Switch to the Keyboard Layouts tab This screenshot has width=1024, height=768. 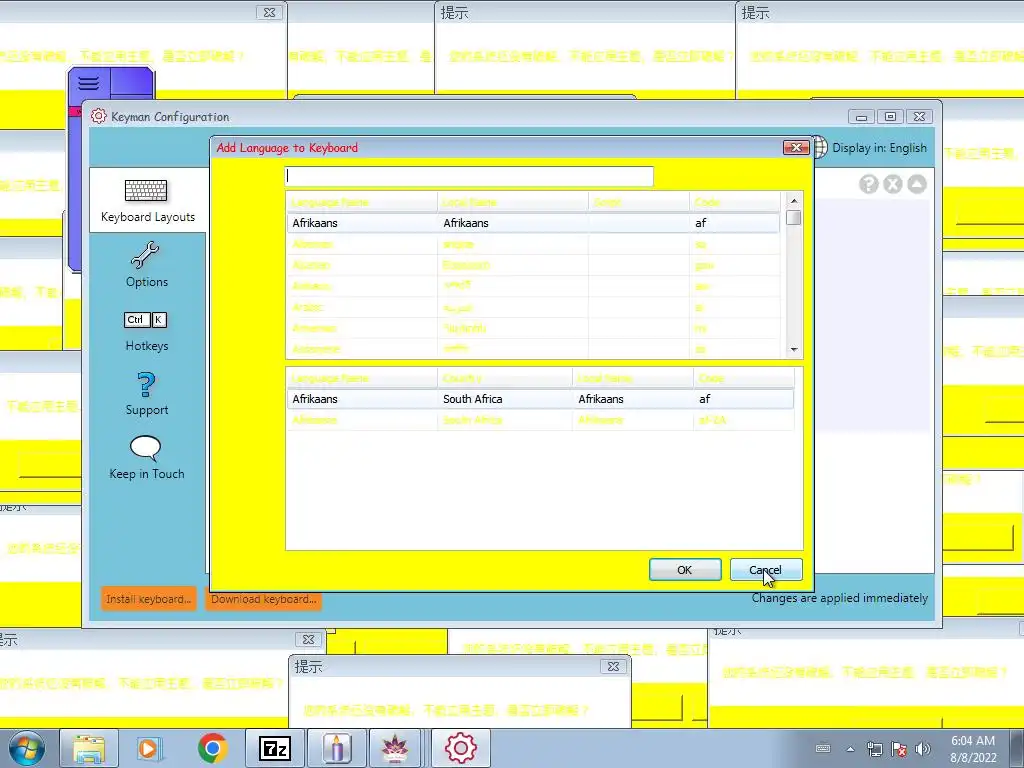point(148,200)
